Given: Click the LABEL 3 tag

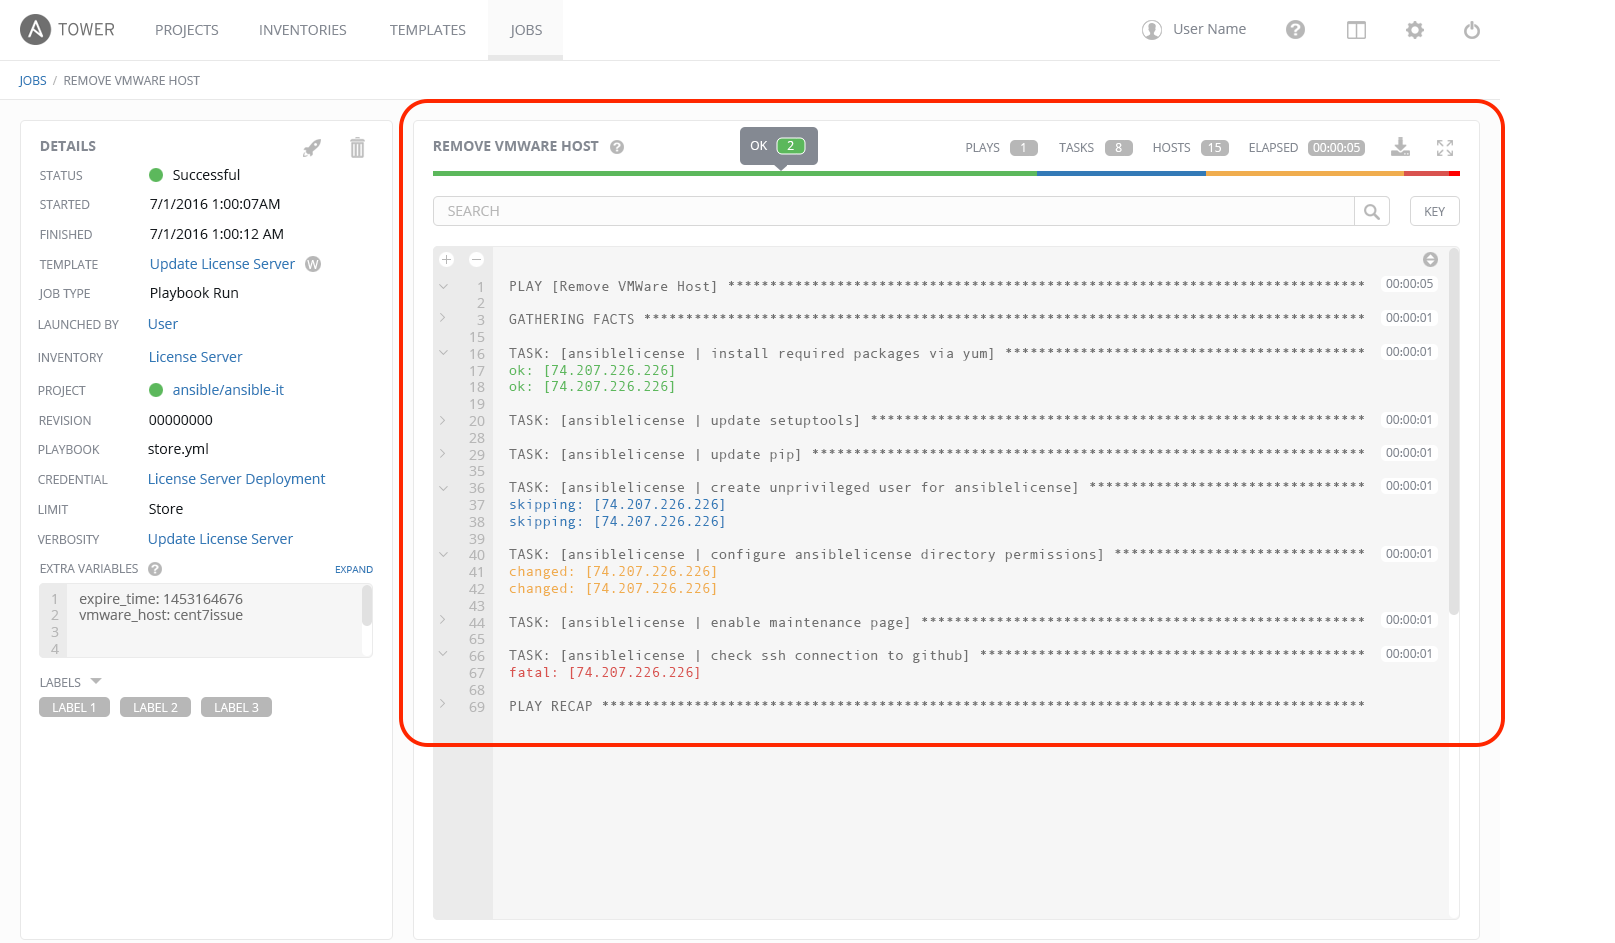Looking at the screenshot, I should (x=236, y=707).
